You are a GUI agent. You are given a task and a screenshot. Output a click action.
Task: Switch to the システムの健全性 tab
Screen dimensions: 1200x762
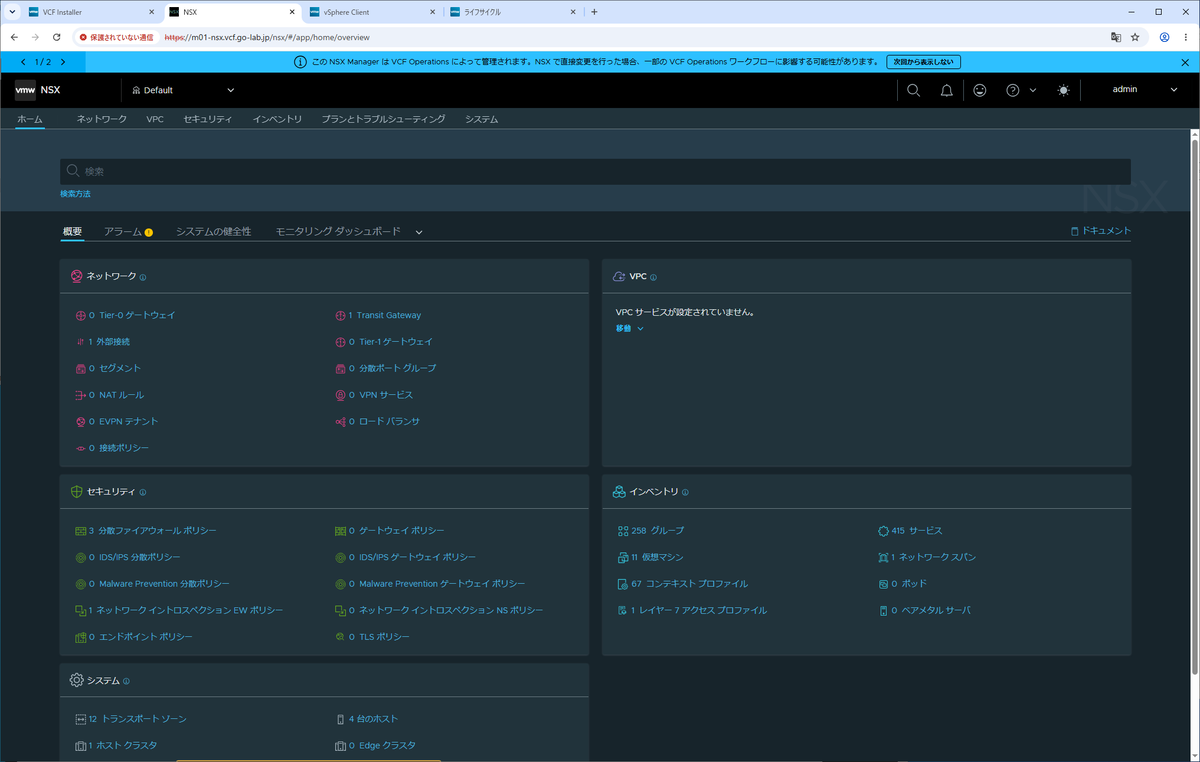coord(213,232)
